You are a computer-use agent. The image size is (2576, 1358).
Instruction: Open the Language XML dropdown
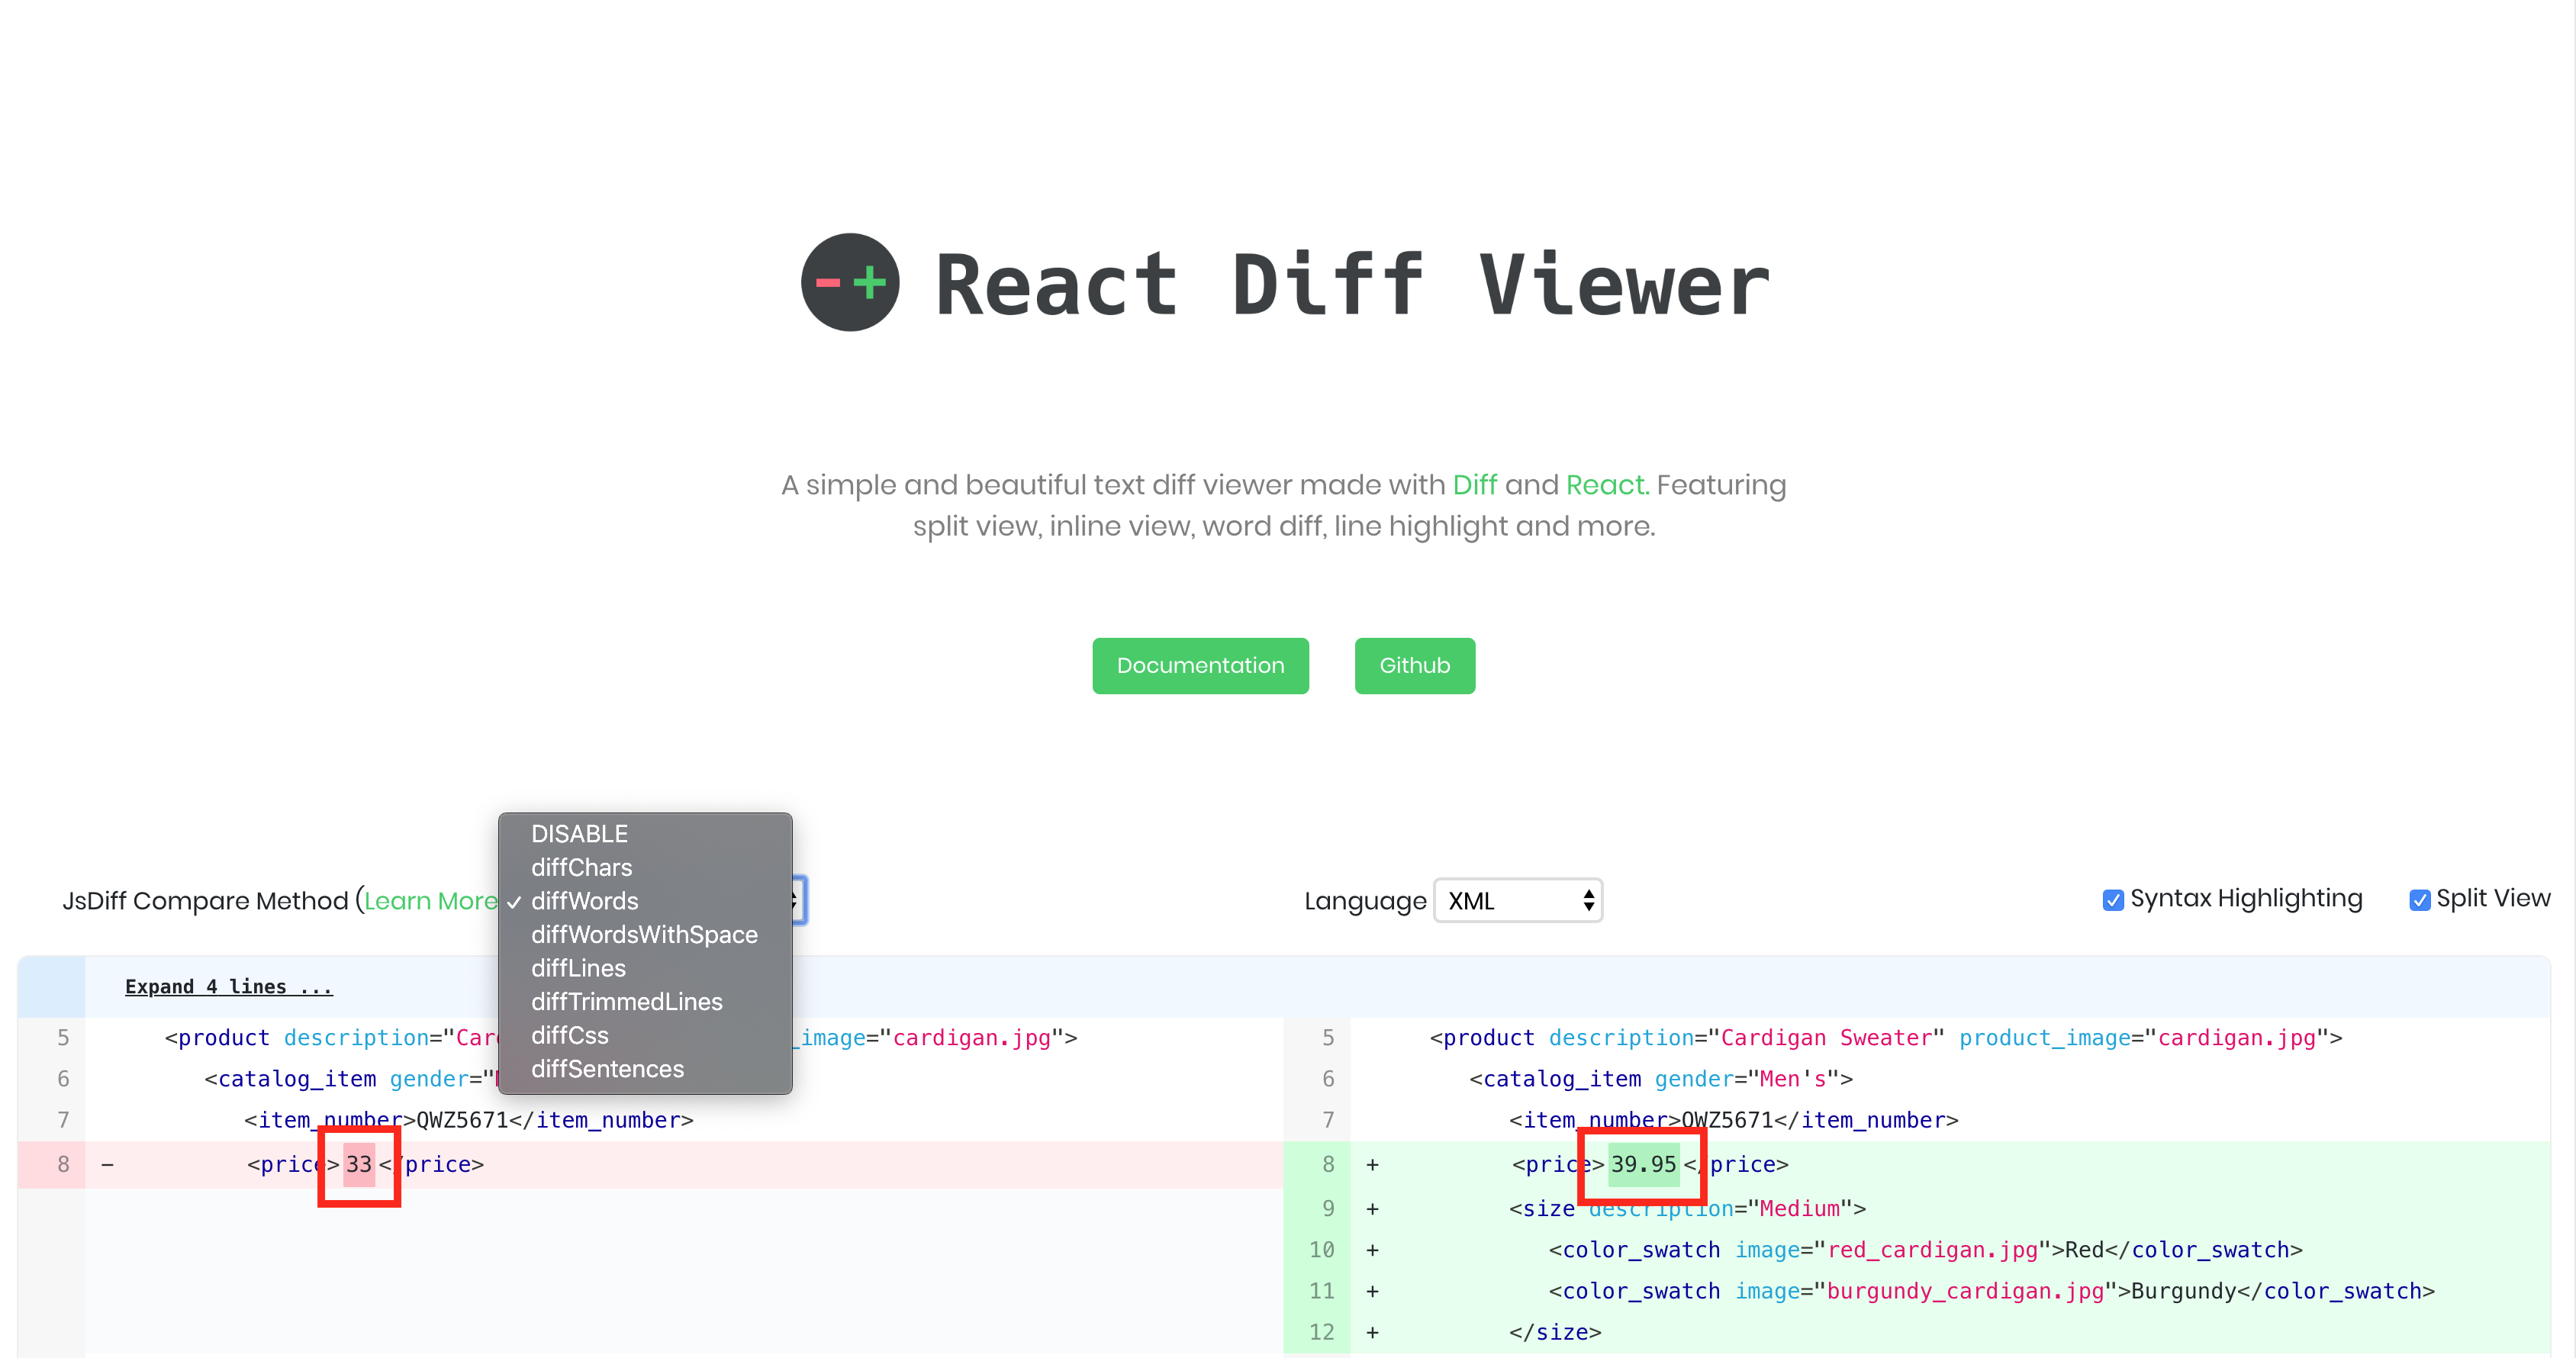point(1517,901)
